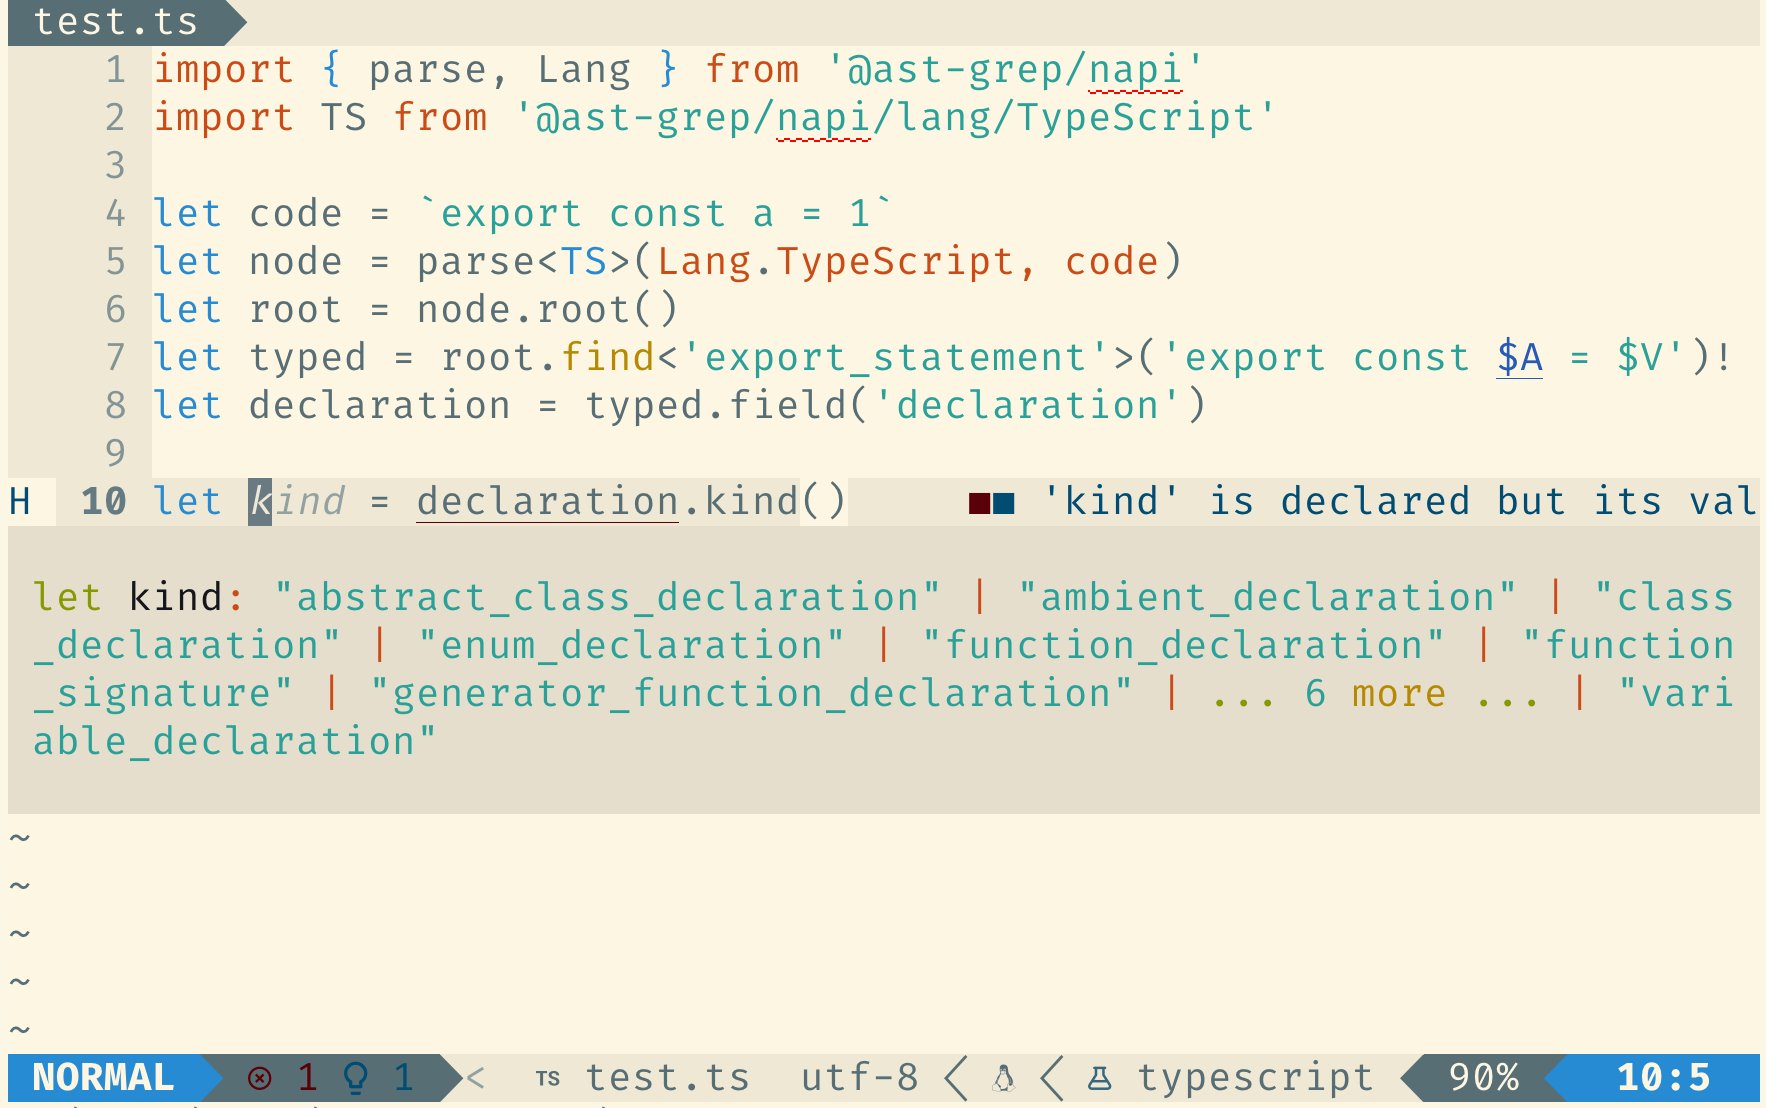Viewport: 1766px width, 1108px height.
Task: Click the TS filetype icon beside test.ts
Action: pyautogui.click(x=548, y=1078)
